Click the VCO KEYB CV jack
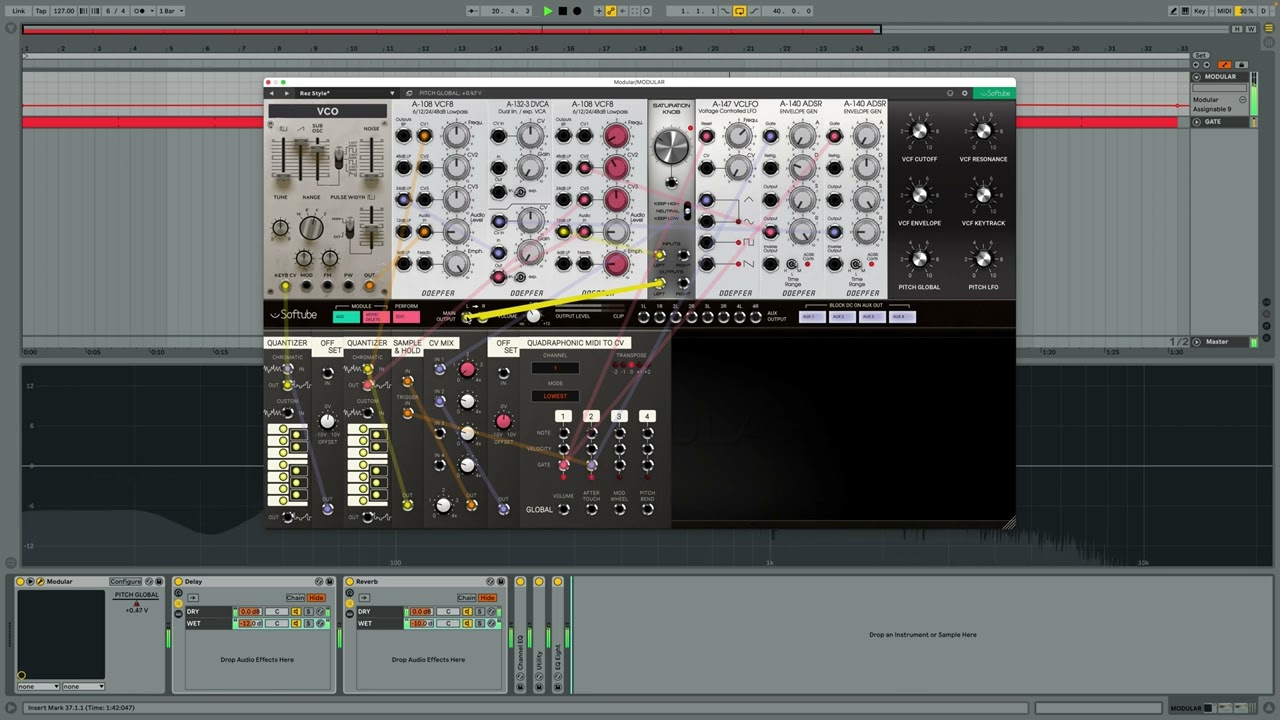The image size is (1280, 720). pyautogui.click(x=285, y=287)
